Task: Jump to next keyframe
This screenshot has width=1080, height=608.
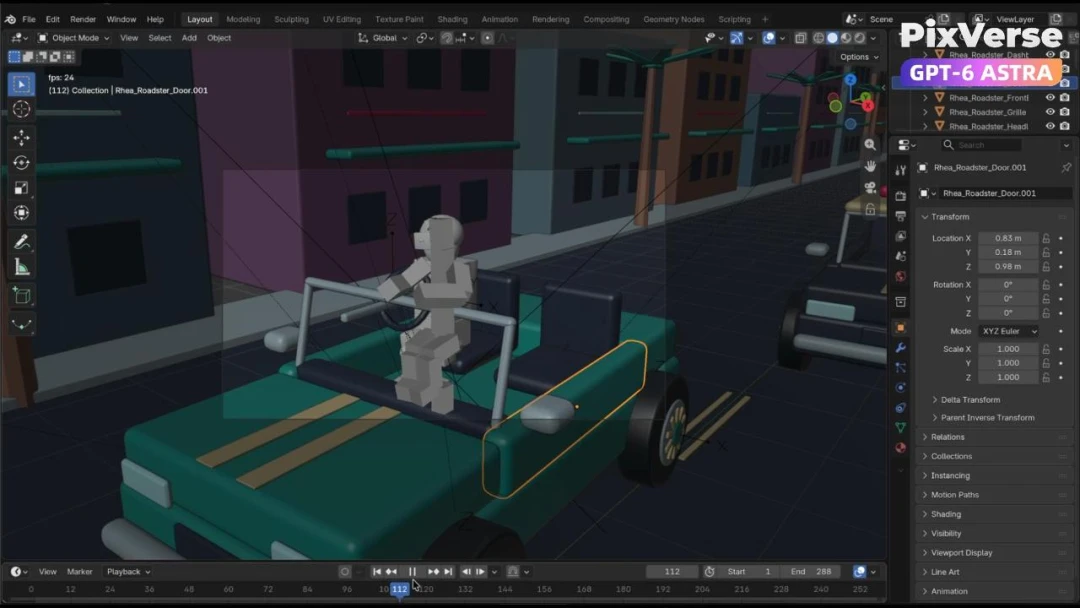Action: (x=433, y=572)
